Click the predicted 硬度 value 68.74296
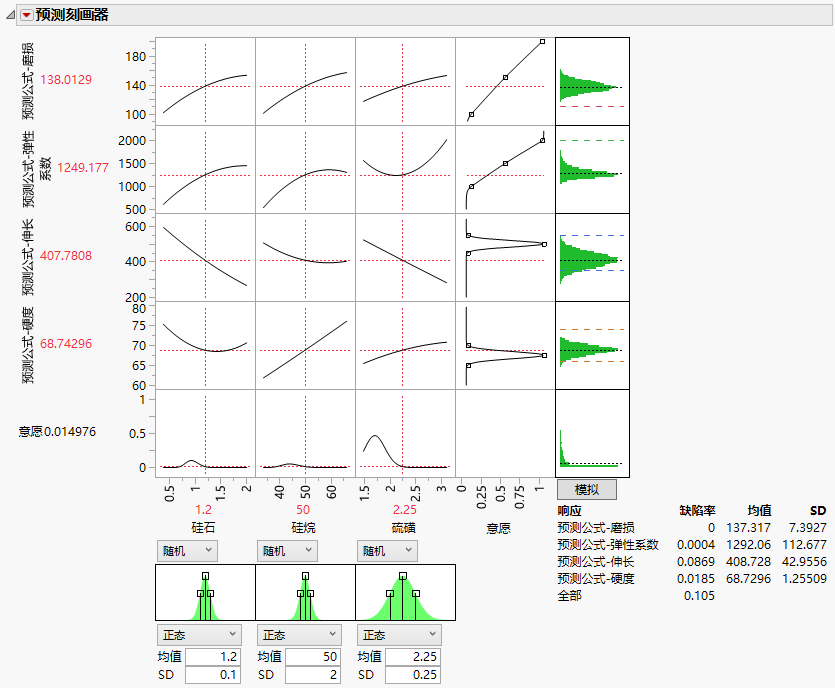This screenshot has height=688, width=835. point(66,344)
